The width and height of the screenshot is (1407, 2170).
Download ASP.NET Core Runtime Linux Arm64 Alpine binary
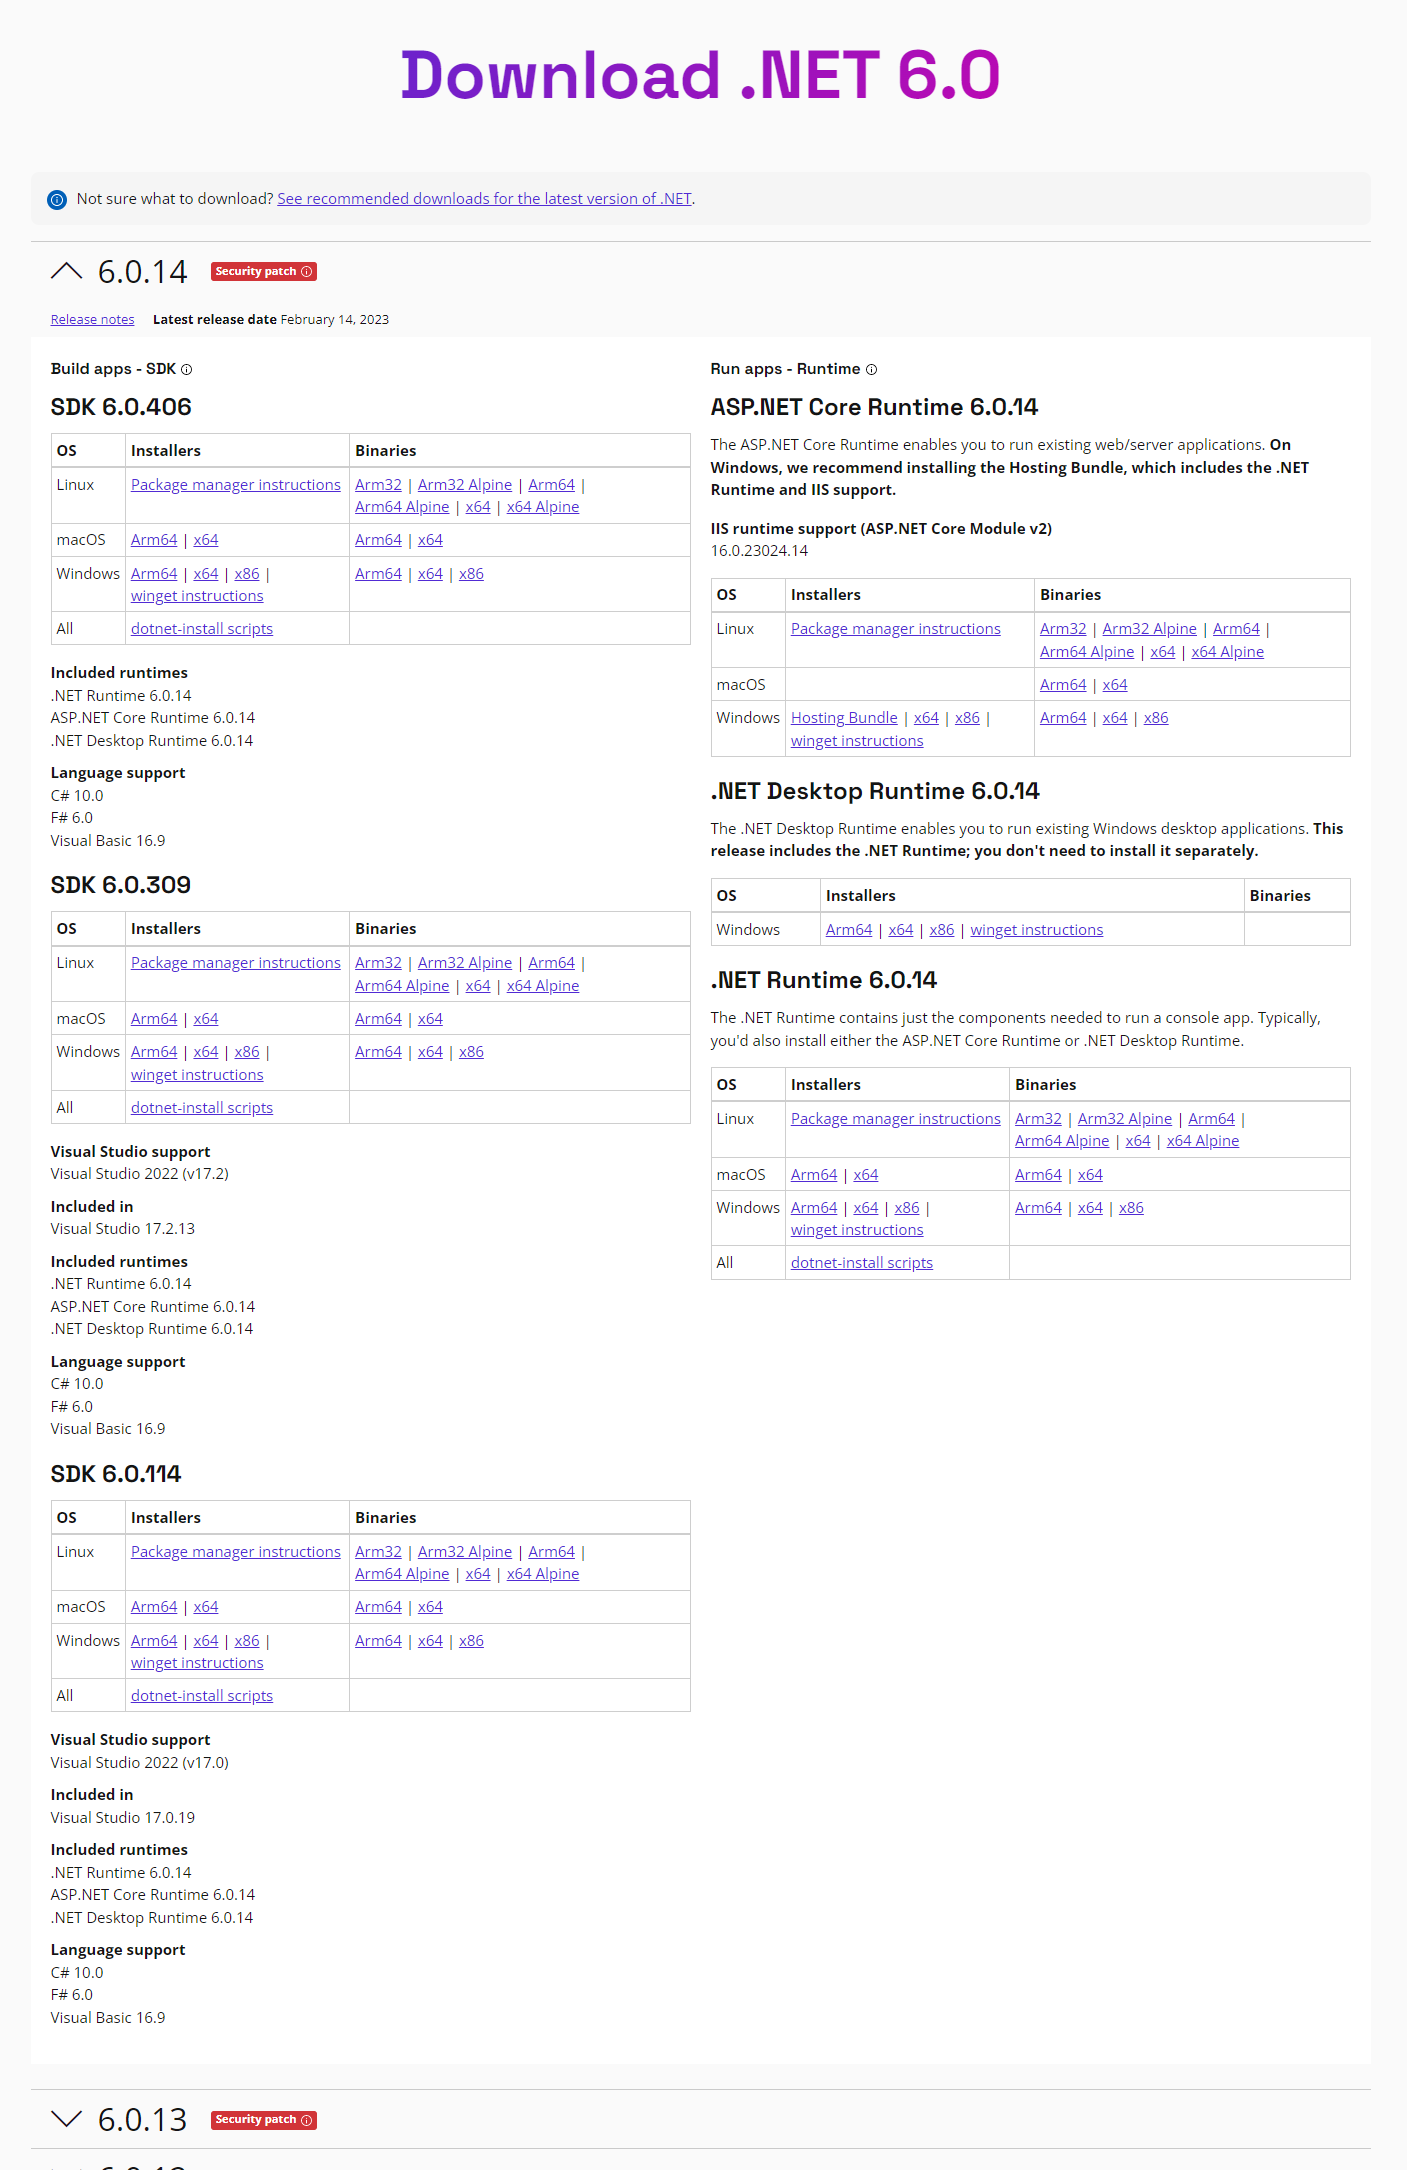pyautogui.click(x=1087, y=651)
